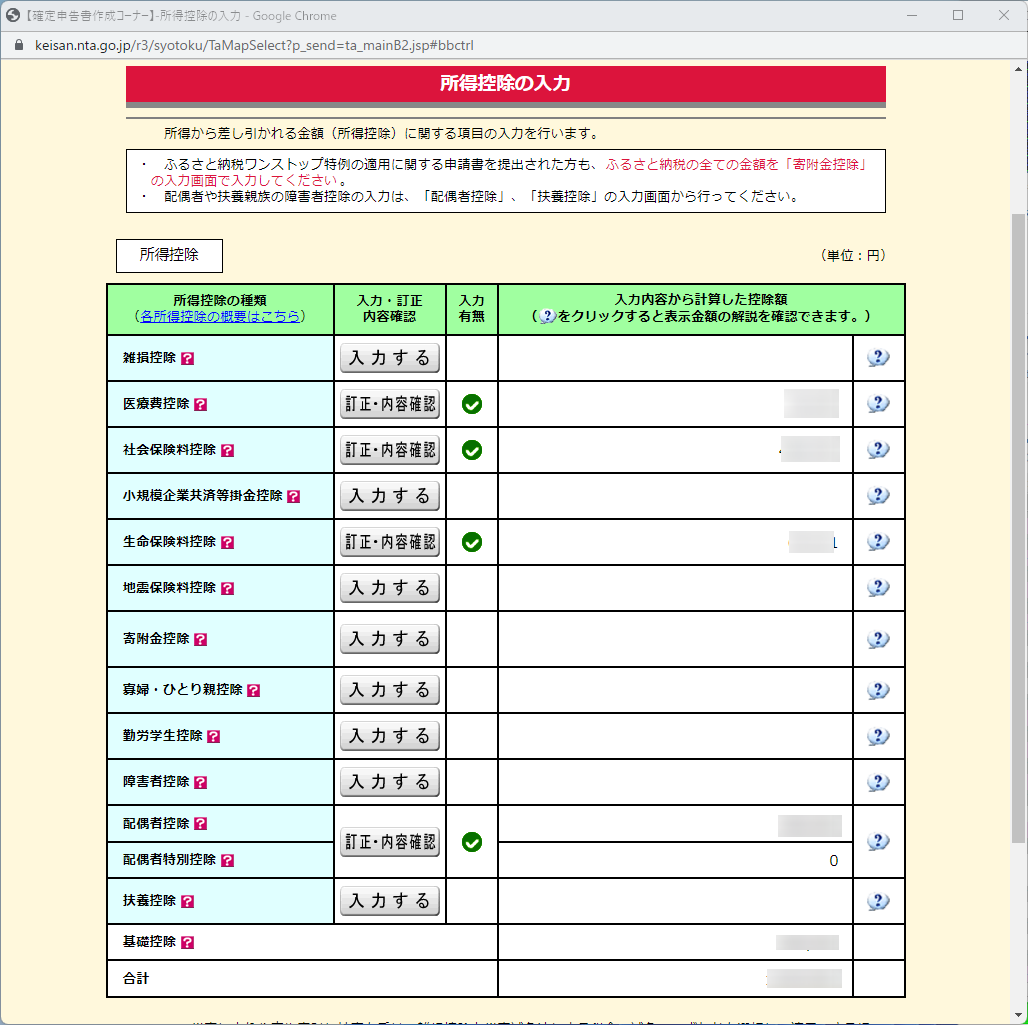The height and width of the screenshot is (1025, 1028).
Task: Open the 各所得控除の概要はこちら link
Action: (220, 316)
